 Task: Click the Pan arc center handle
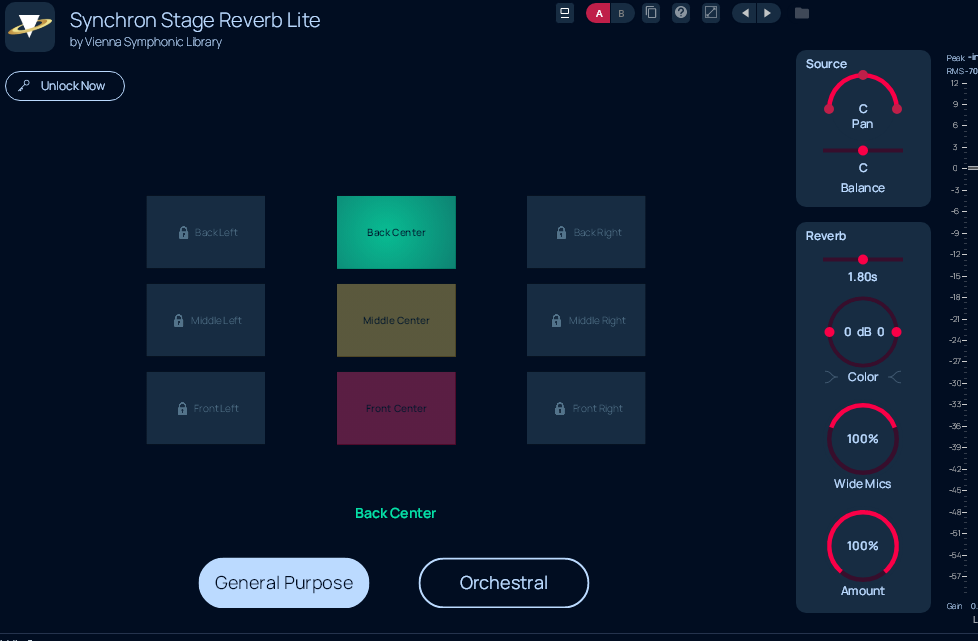[x=863, y=75]
